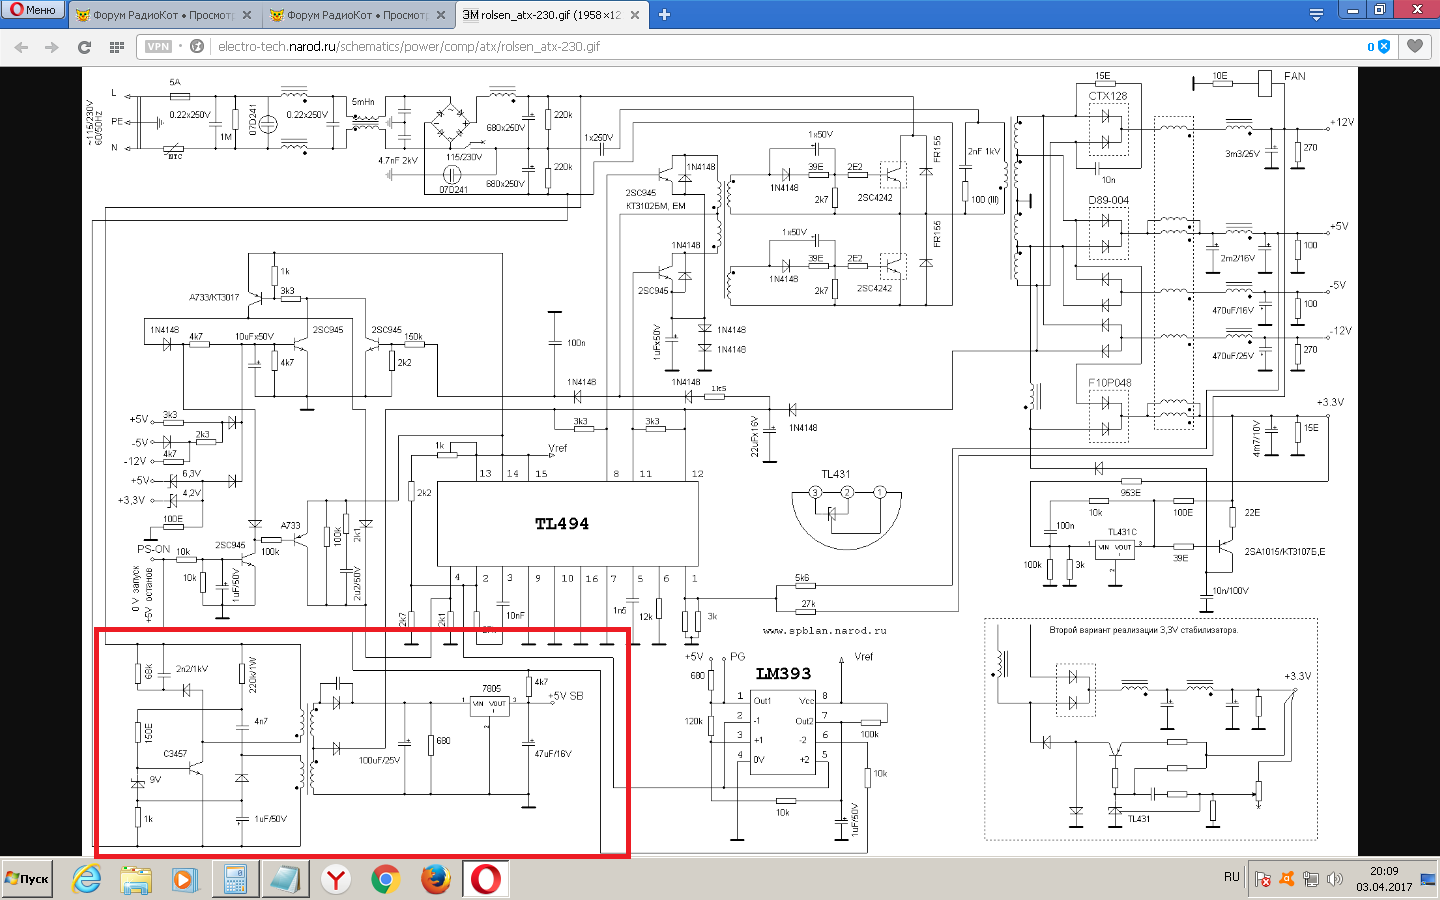
Task: Click the TL494 chip label
Action: [561, 524]
